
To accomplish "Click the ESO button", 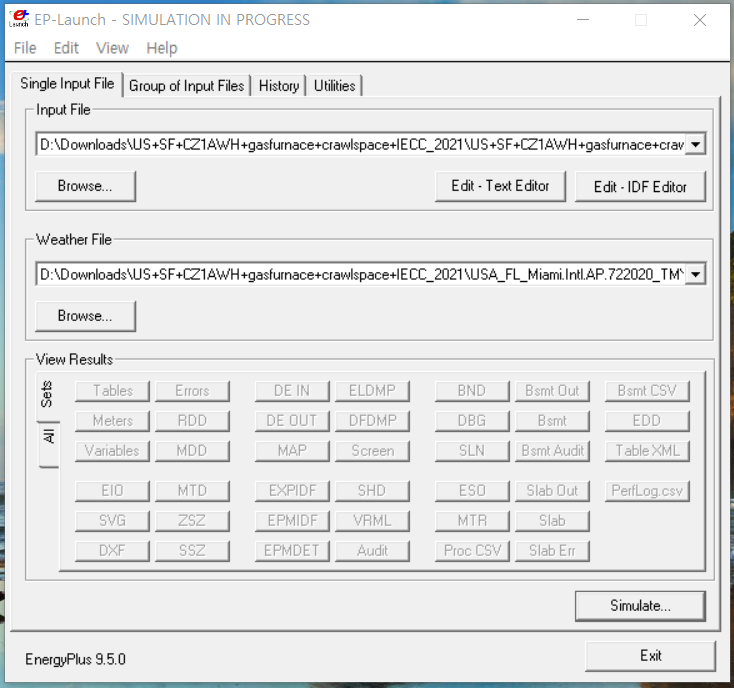I will coord(472,491).
